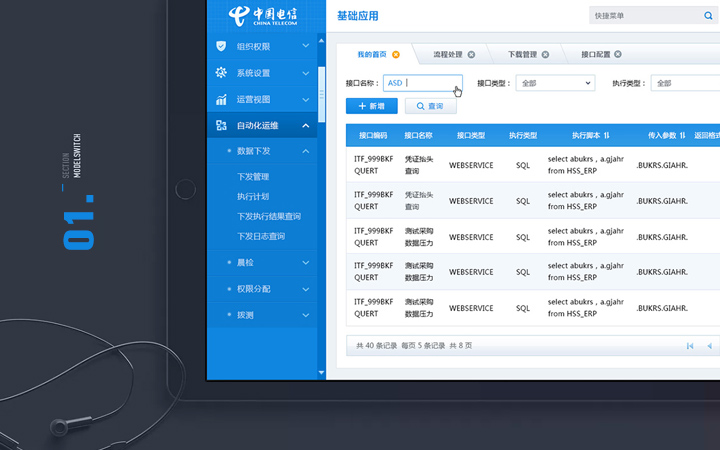Click the 每页 5 条记录 text
The width and height of the screenshot is (720, 450).
click(423, 346)
